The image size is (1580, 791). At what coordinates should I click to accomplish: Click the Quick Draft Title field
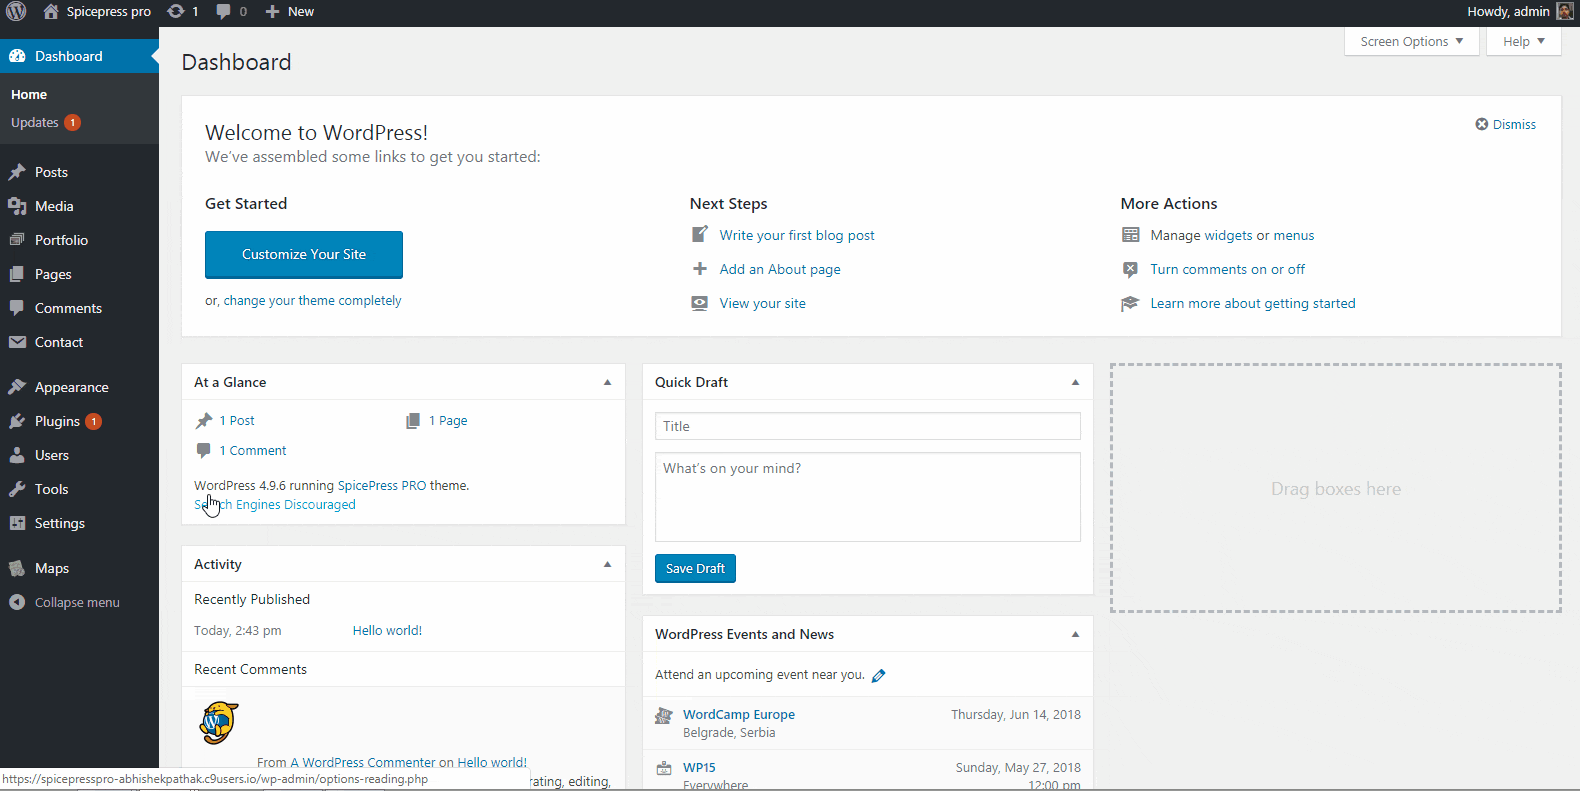coord(868,426)
